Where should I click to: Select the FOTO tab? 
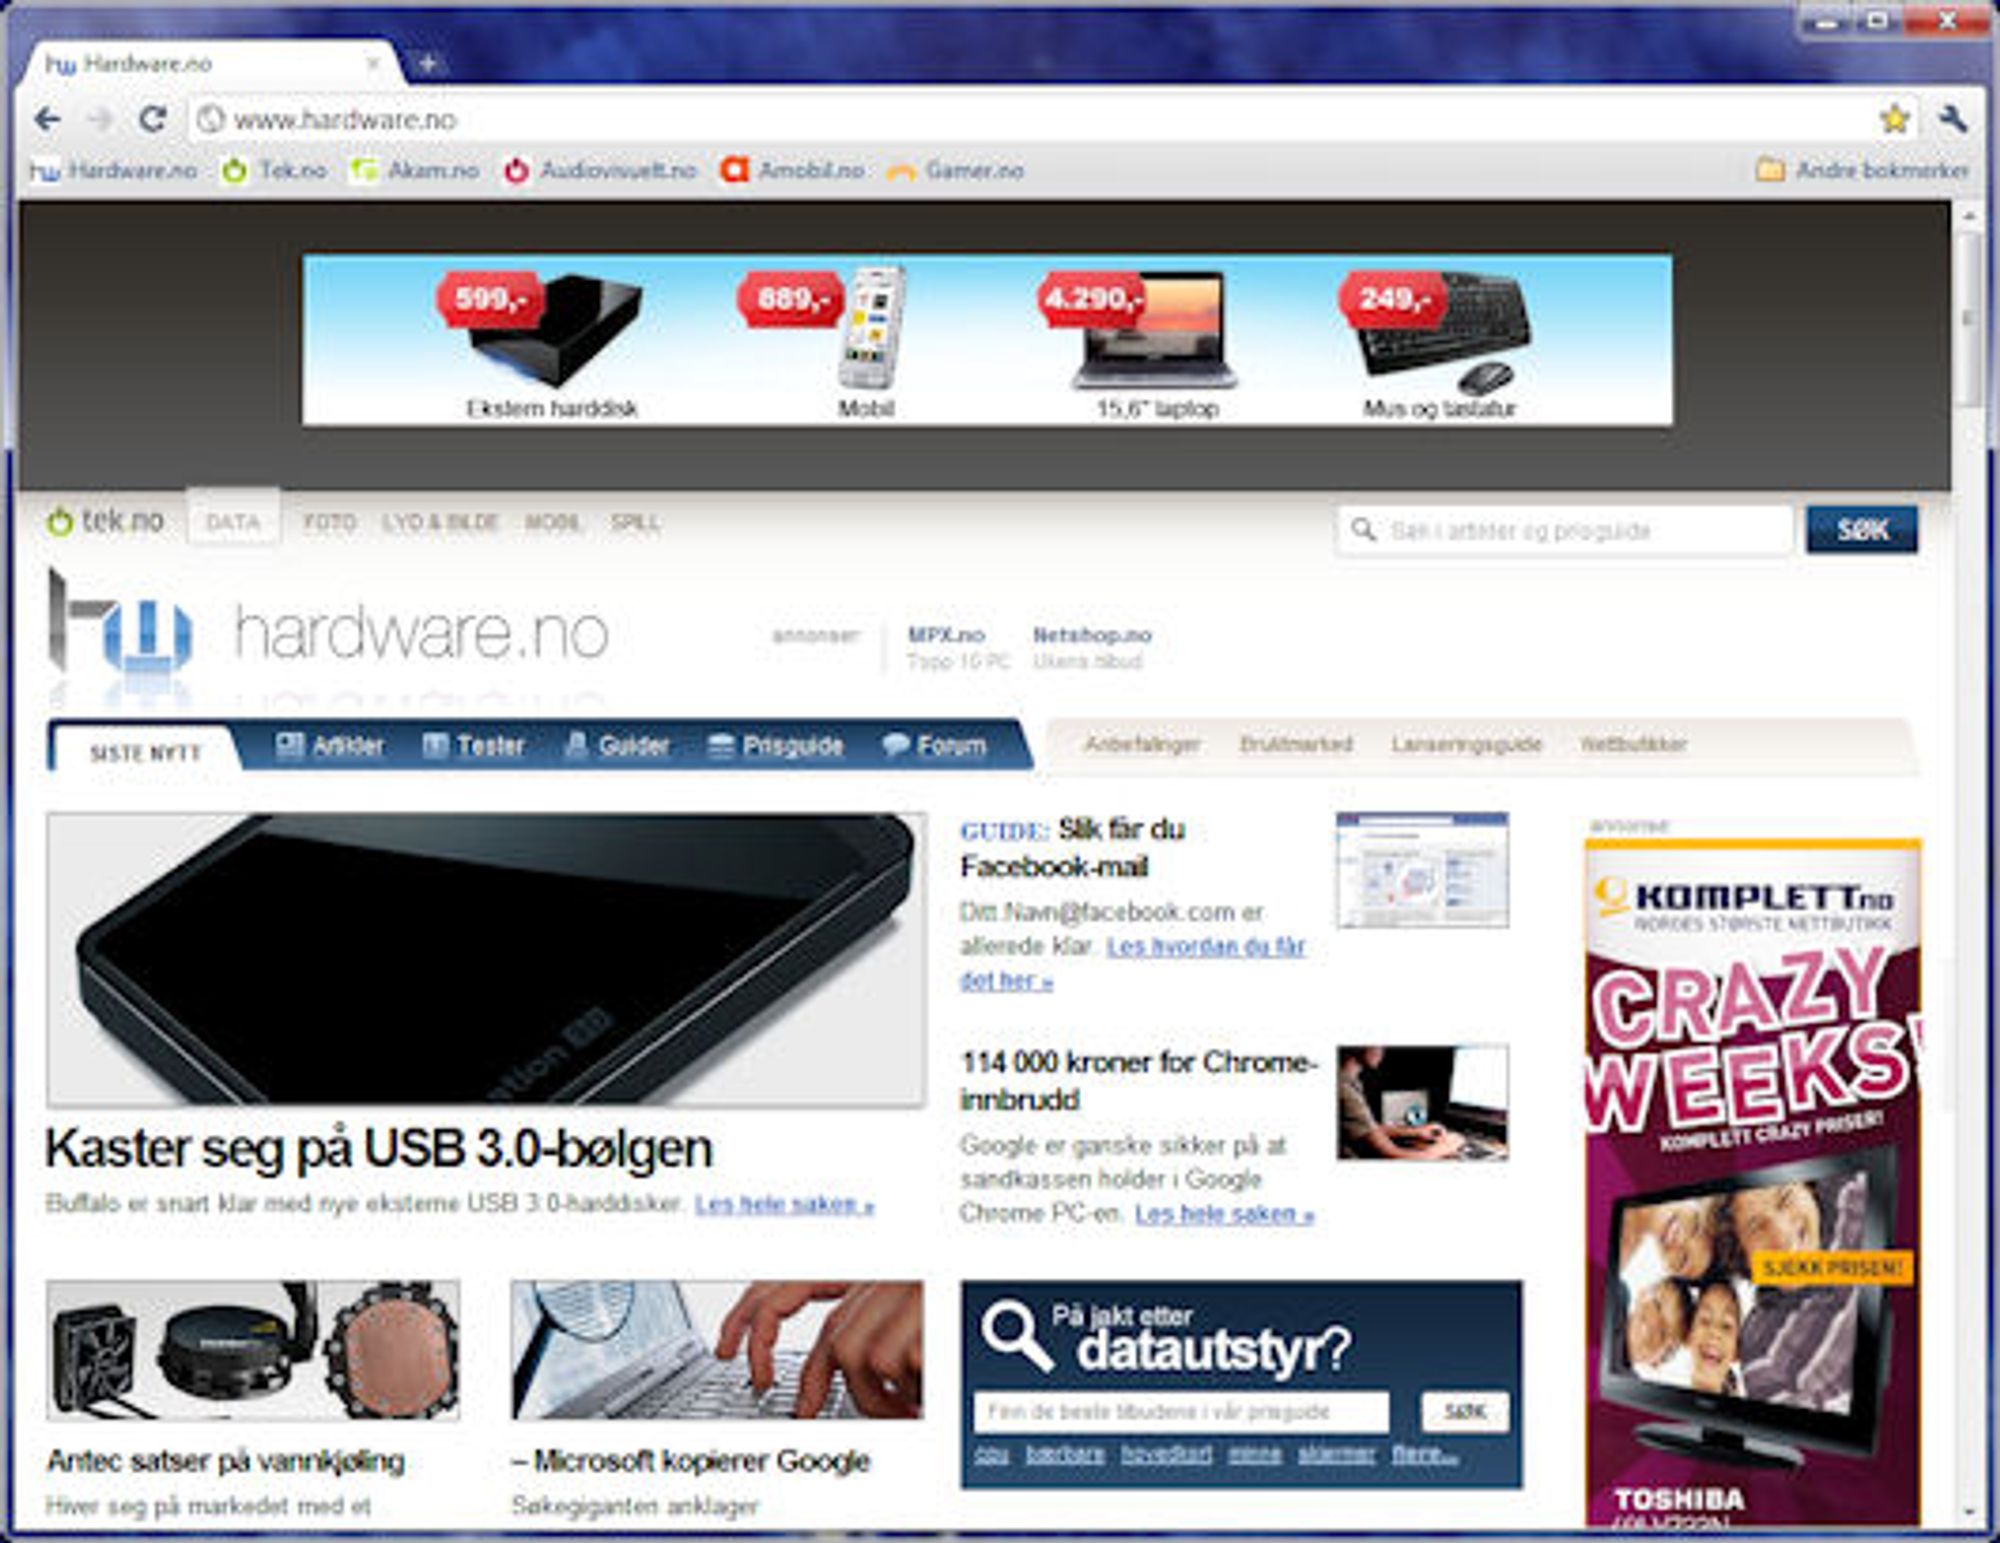(329, 523)
